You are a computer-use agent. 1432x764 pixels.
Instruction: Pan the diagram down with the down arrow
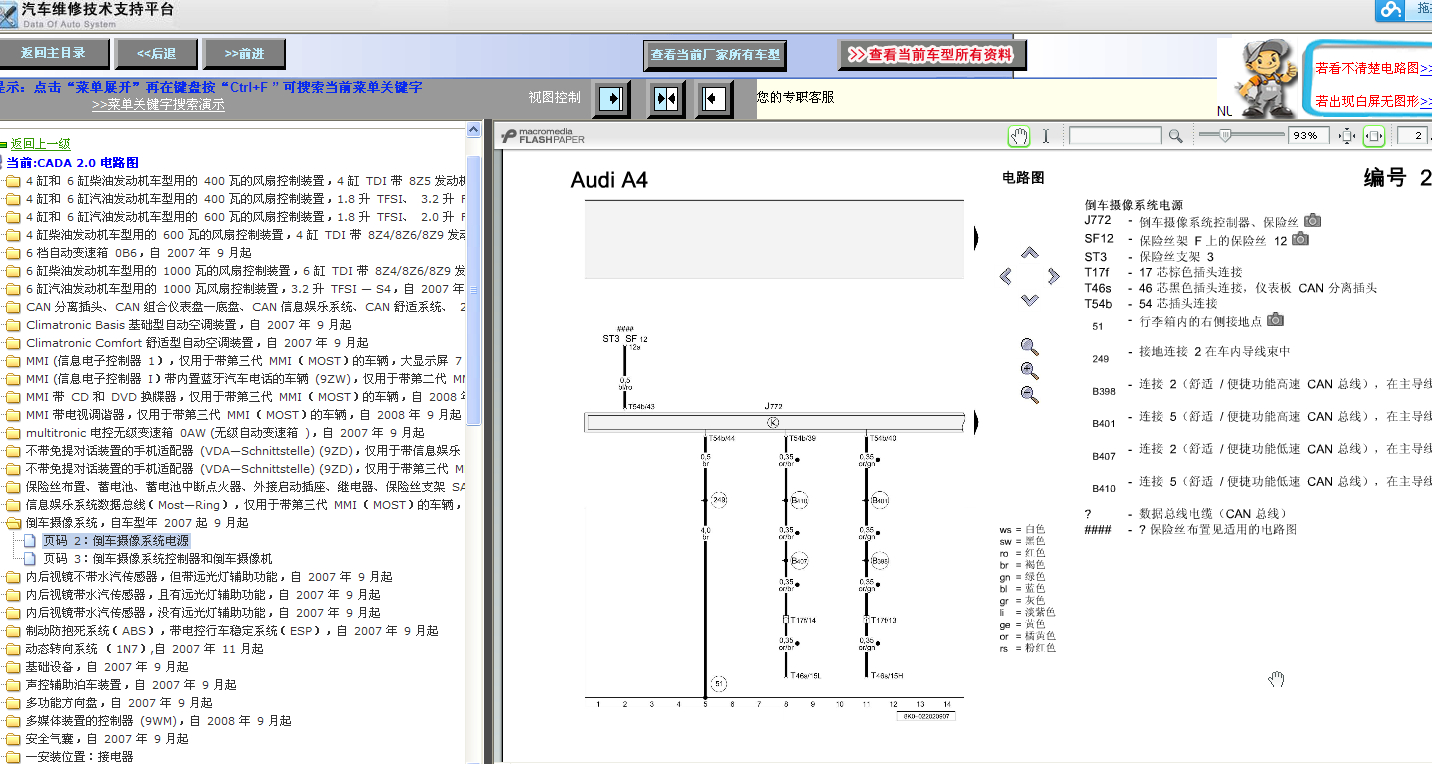(x=1029, y=299)
